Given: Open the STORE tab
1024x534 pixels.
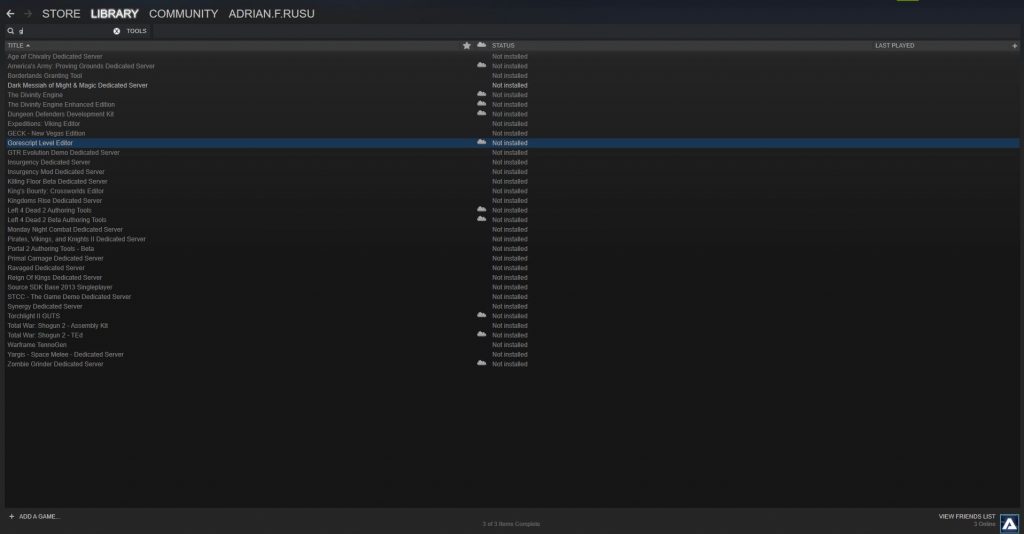Looking at the screenshot, I should [x=61, y=14].
